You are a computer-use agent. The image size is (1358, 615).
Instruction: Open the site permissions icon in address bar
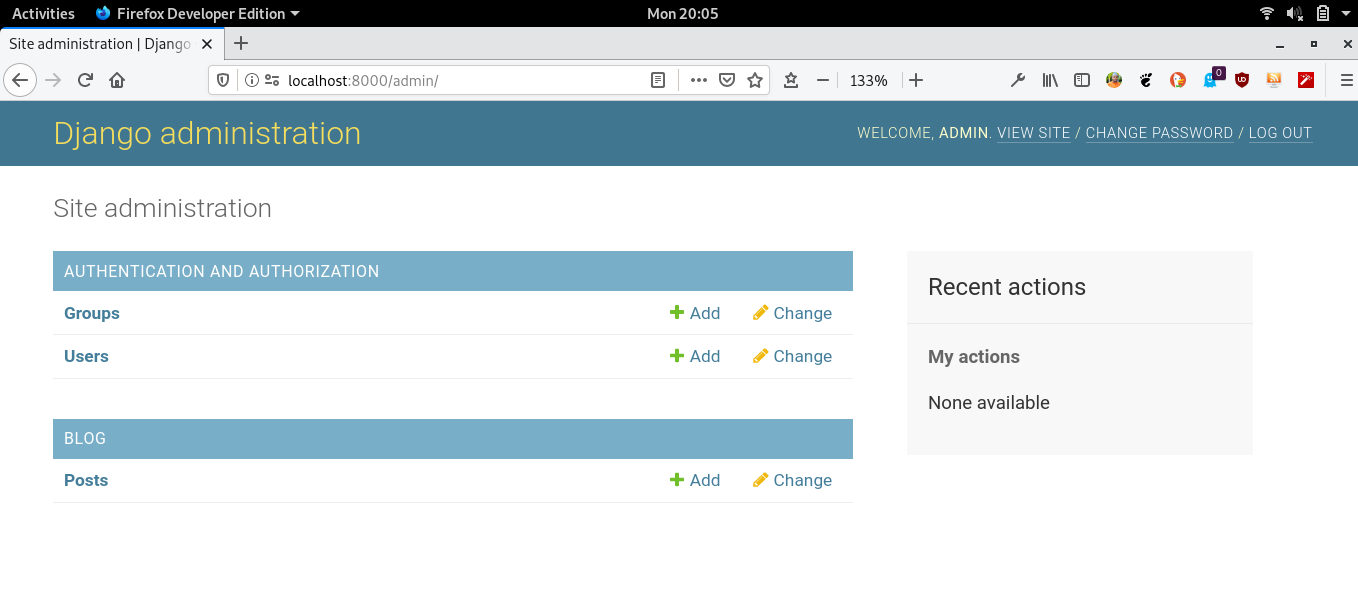(x=271, y=80)
